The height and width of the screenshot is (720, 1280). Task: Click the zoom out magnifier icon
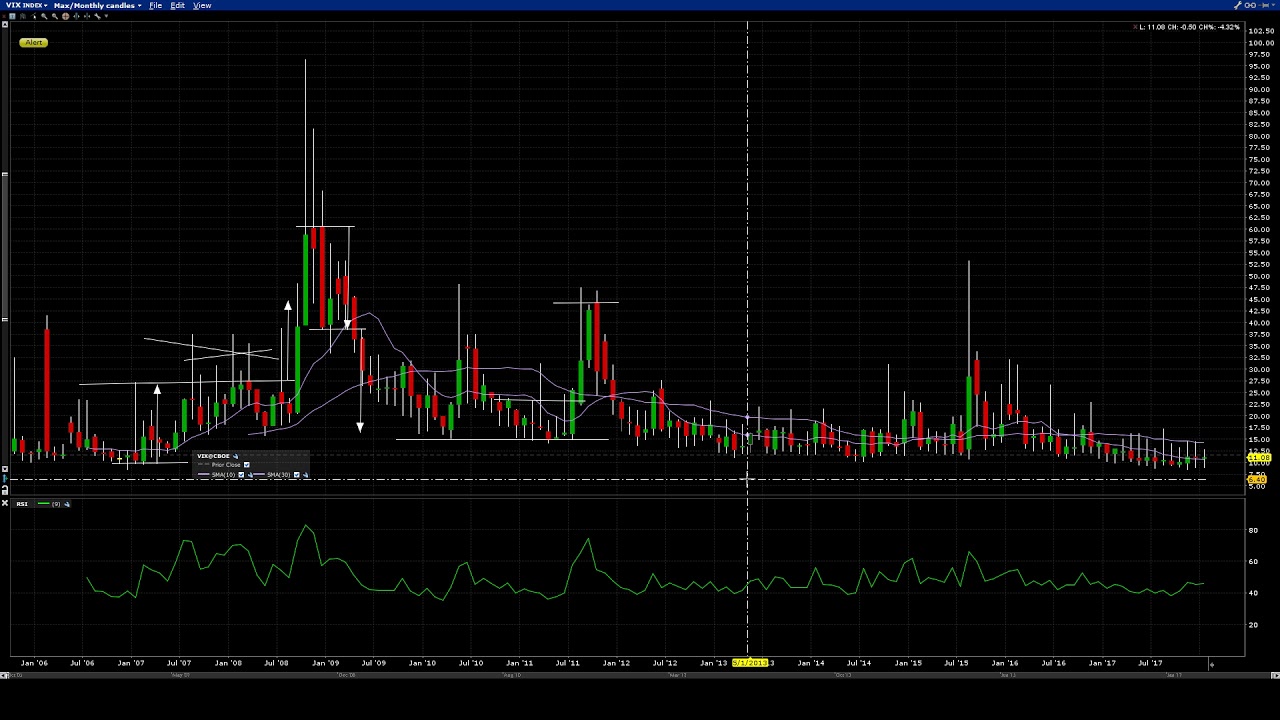click(x=55, y=16)
